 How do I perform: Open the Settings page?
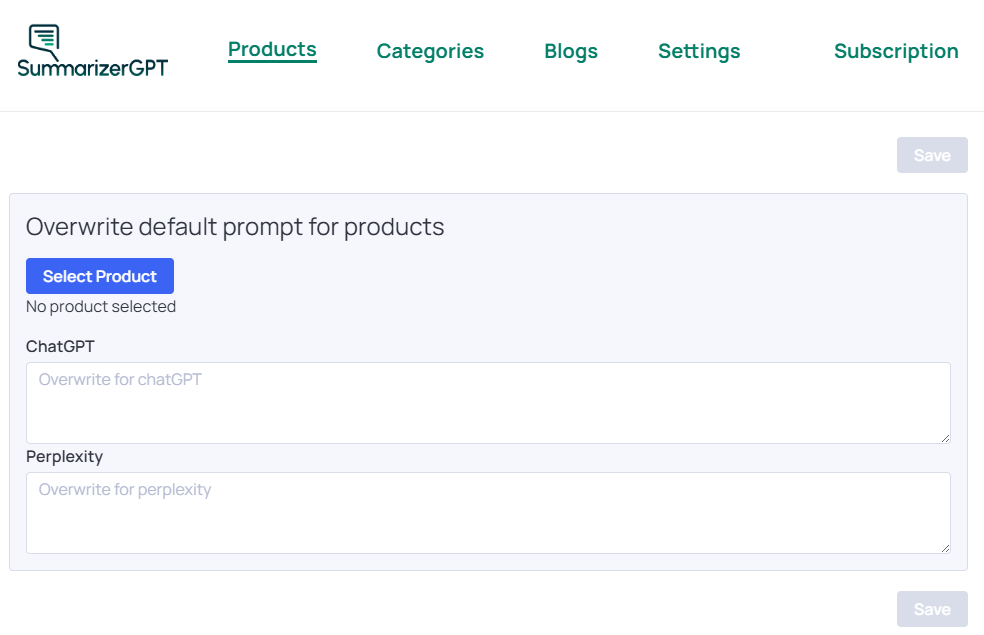click(x=699, y=51)
